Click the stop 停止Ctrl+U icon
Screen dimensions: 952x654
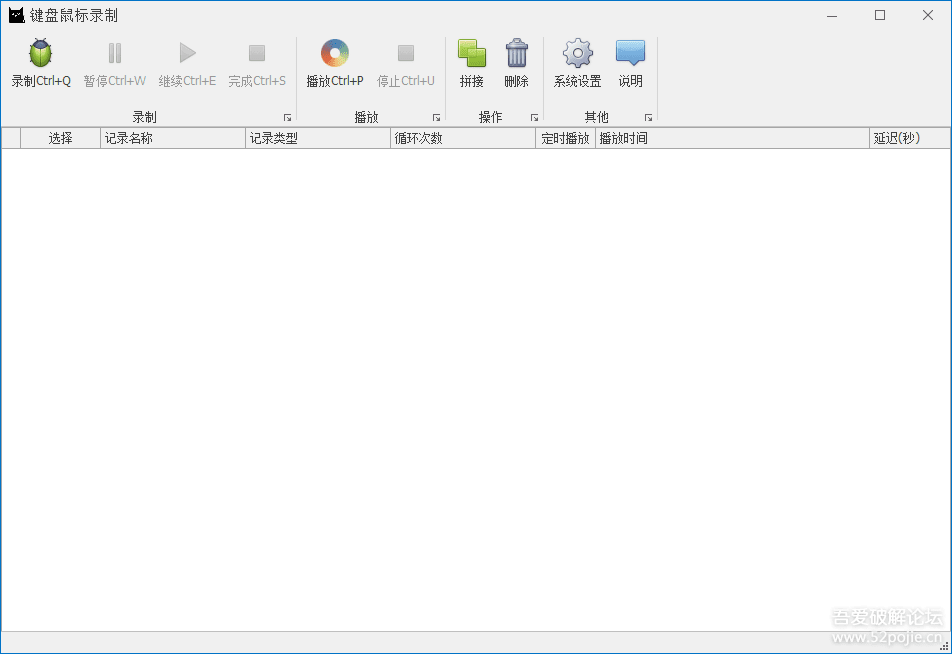point(406,53)
